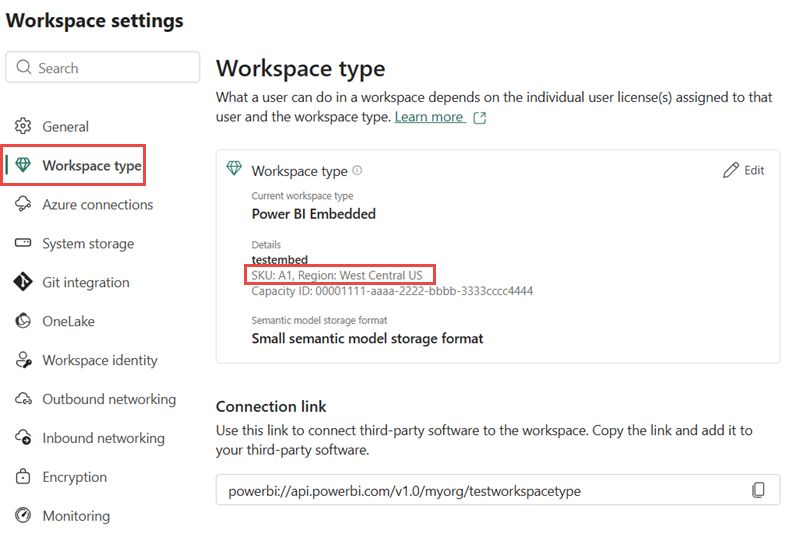Click the Power BI Embedded text

[313, 214]
